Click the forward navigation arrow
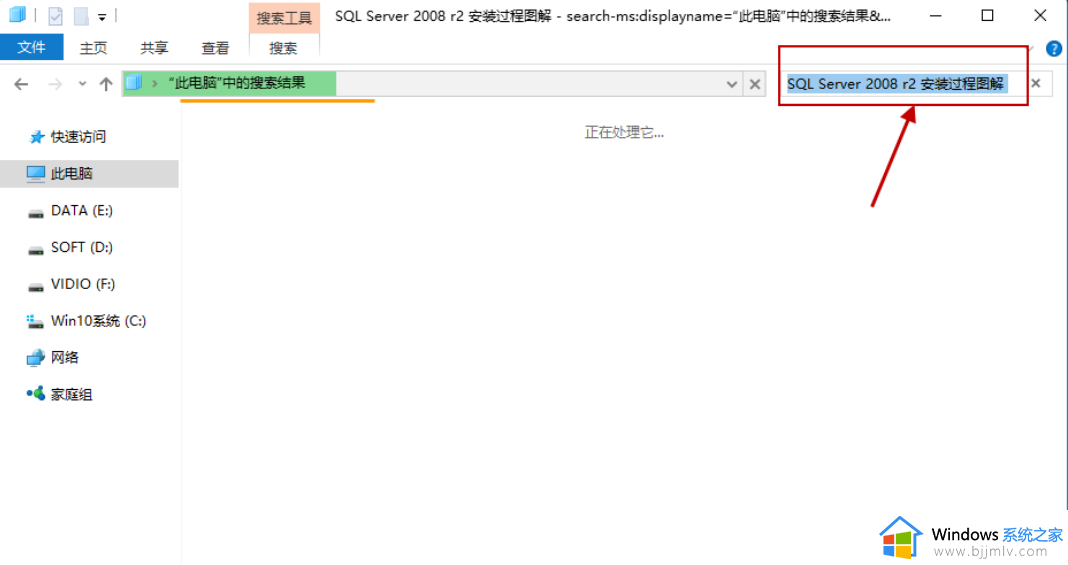 (55, 84)
